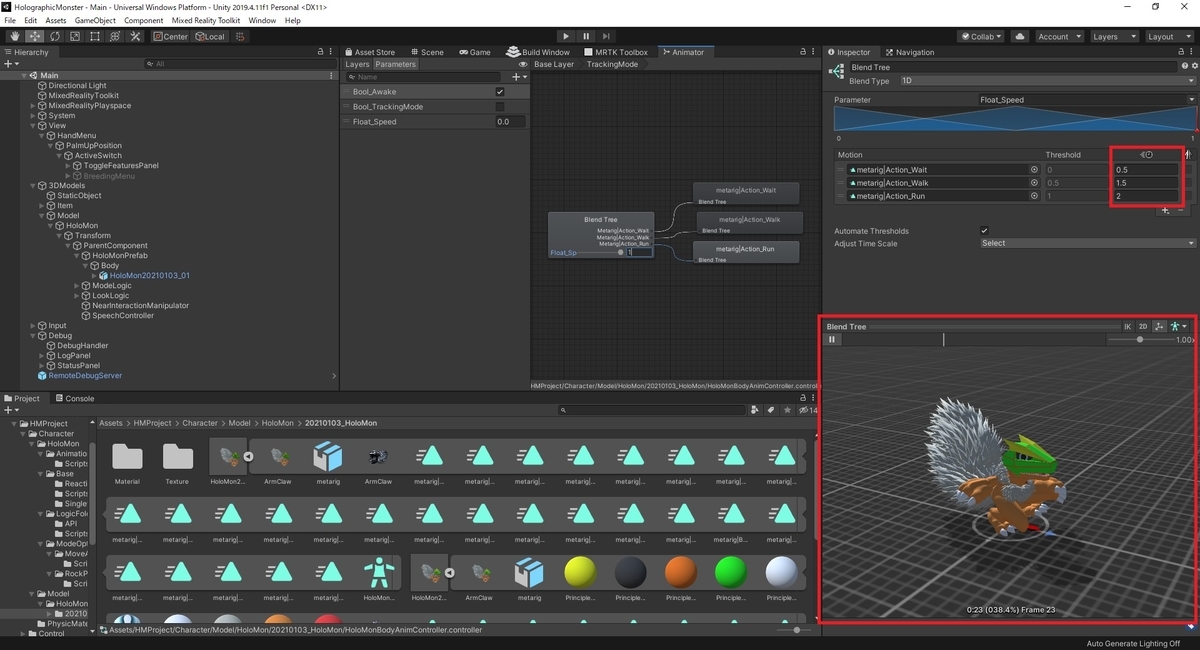This screenshot has height=650, width=1200.
Task: Click the main editor Pause button
Action: (586, 36)
